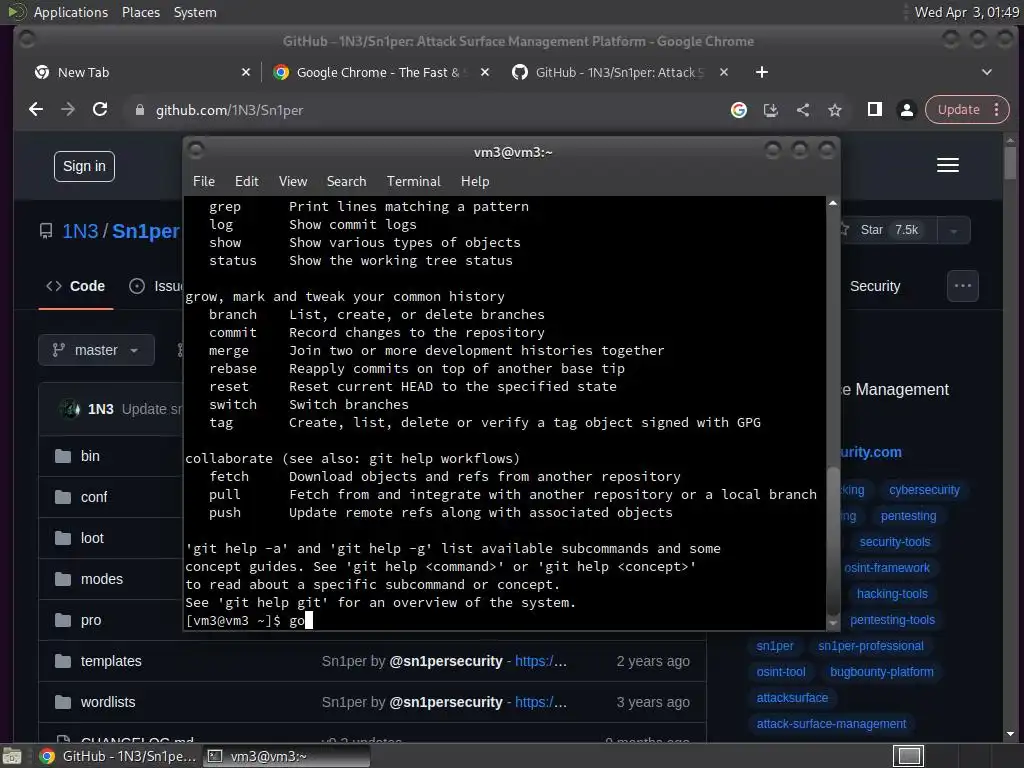This screenshot has width=1024, height=768.
Task: Click the hacking-tools topic tag
Action: [892, 594]
